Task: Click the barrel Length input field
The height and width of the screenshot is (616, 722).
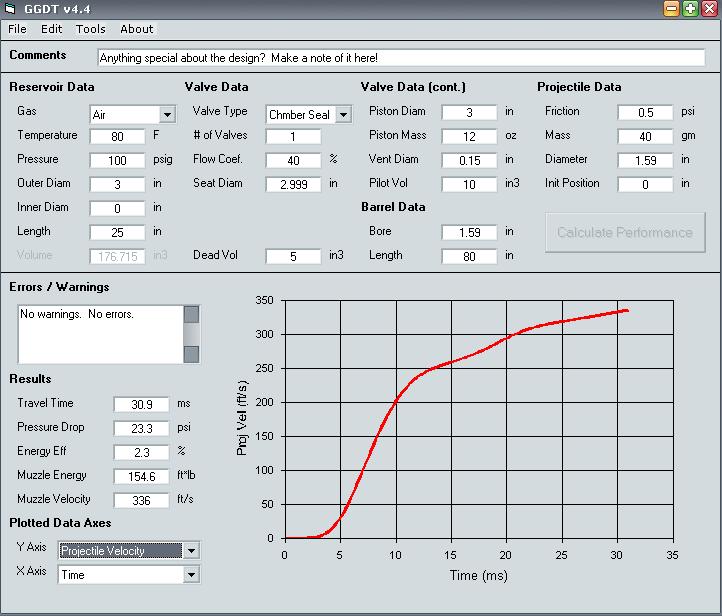Action: (x=469, y=256)
